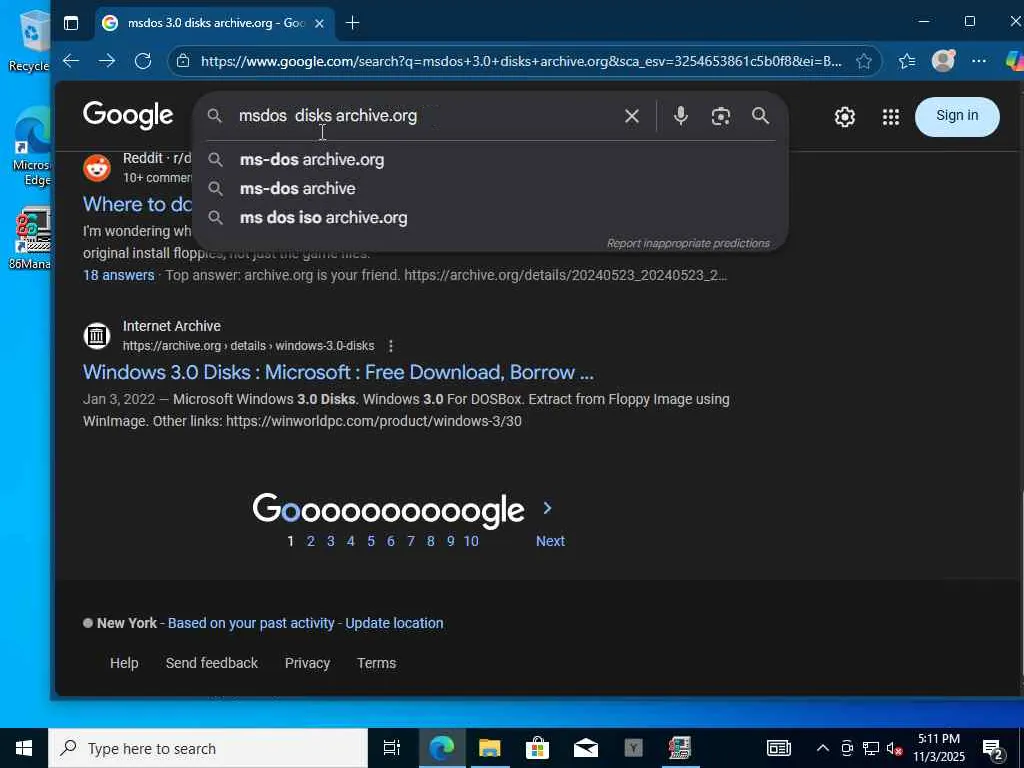Click the Reddit result icon
Viewport: 1024px width, 768px height.
coord(97,168)
